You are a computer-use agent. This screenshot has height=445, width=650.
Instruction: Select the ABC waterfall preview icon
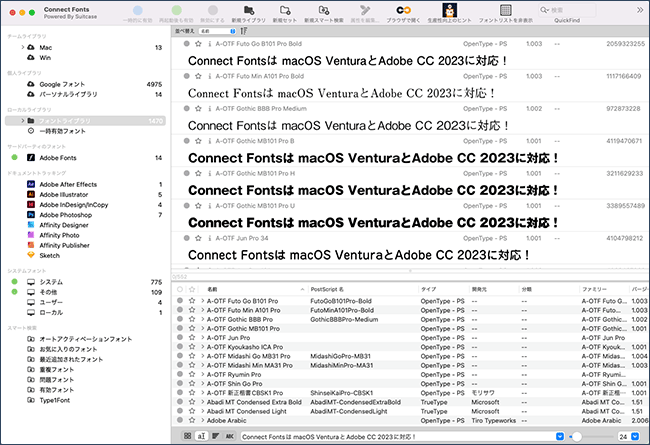click(x=230, y=436)
